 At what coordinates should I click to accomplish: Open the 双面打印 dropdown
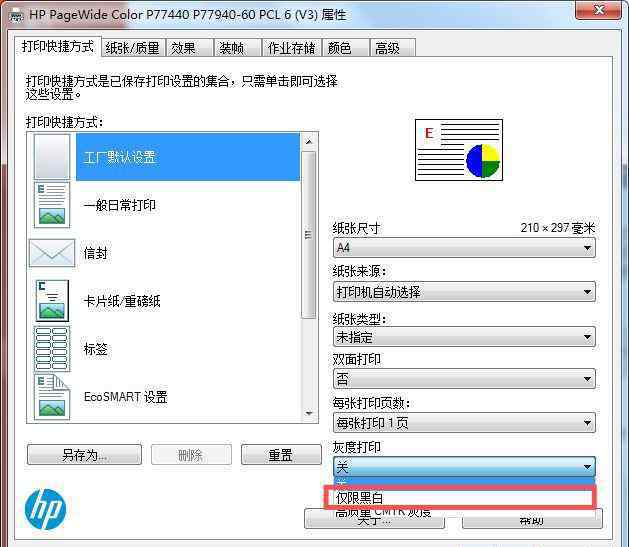(x=464, y=379)
